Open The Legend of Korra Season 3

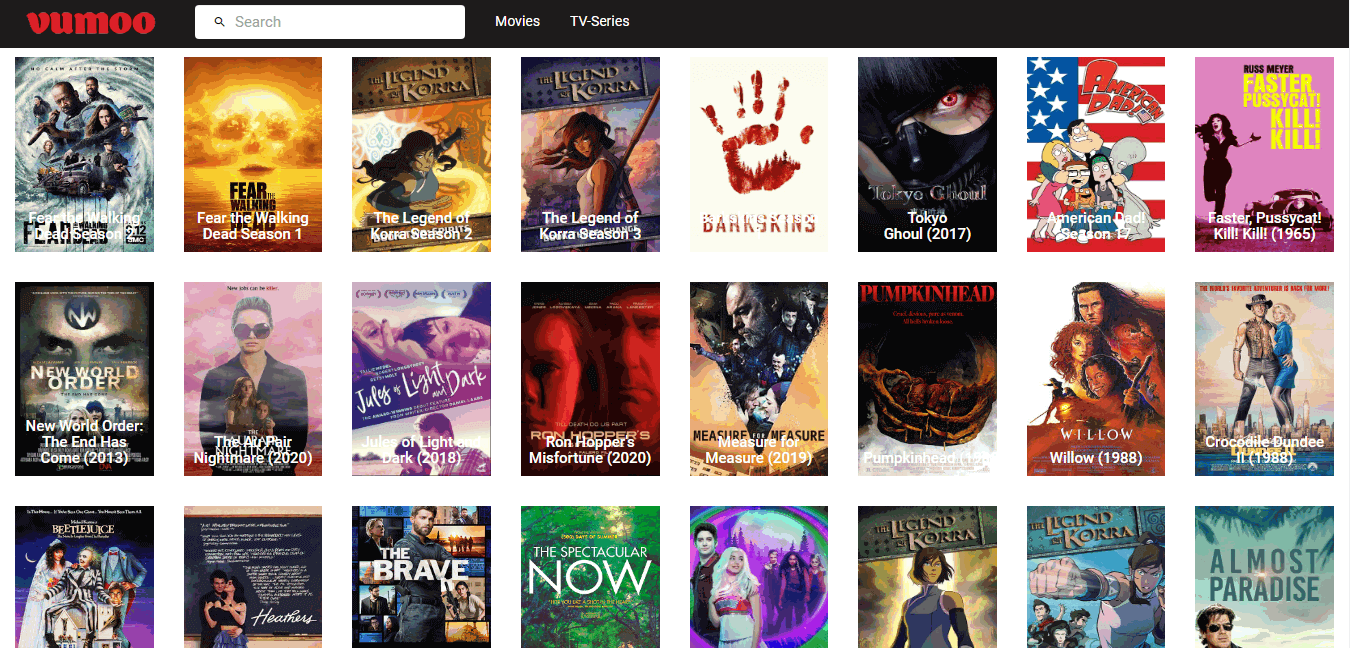590,154
